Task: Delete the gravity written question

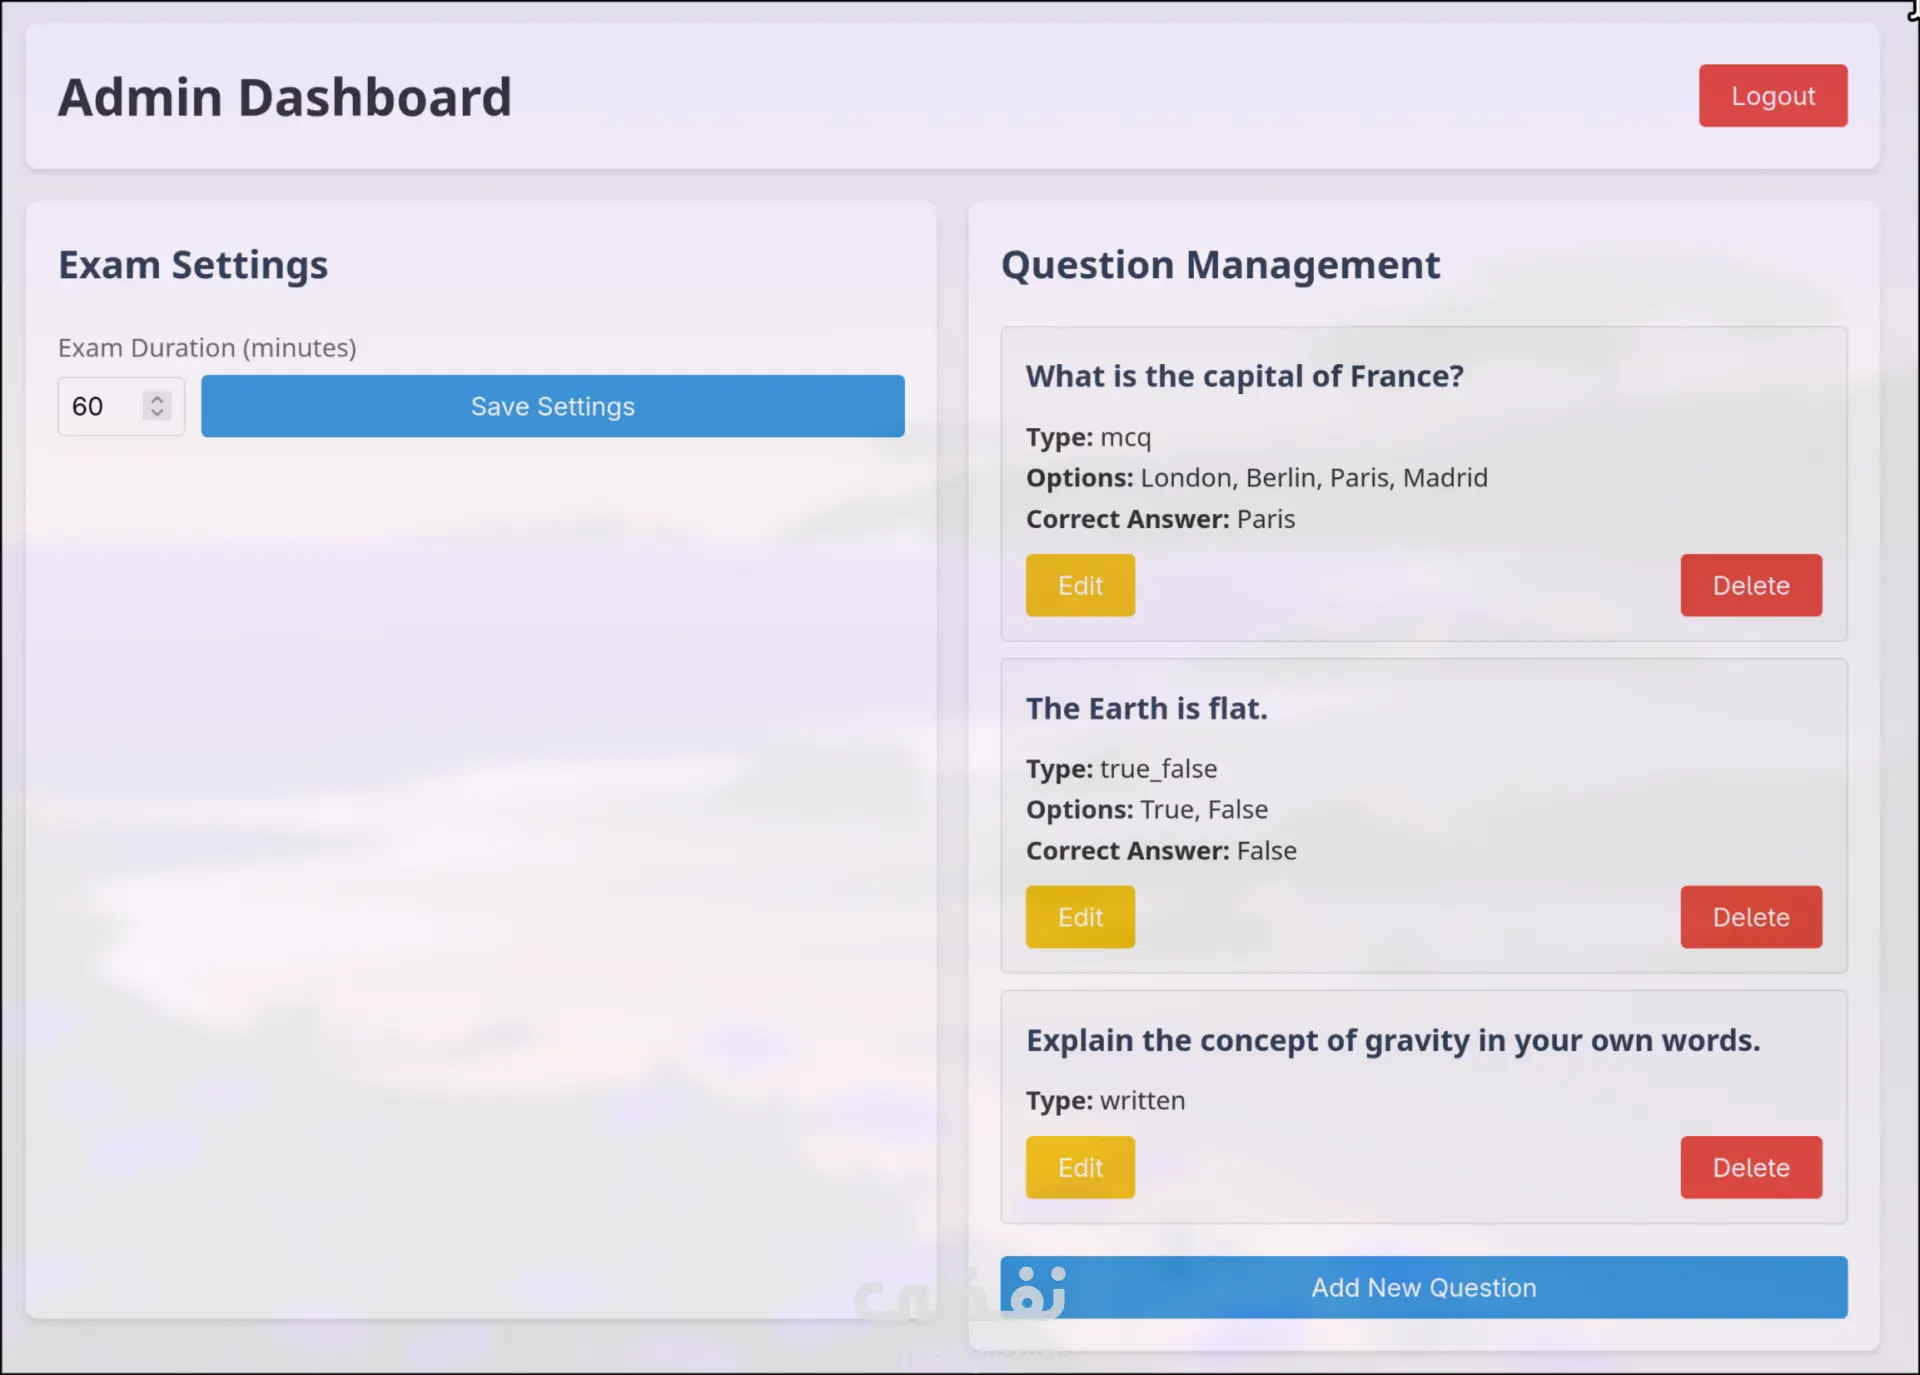Action: point(1750,1167)
